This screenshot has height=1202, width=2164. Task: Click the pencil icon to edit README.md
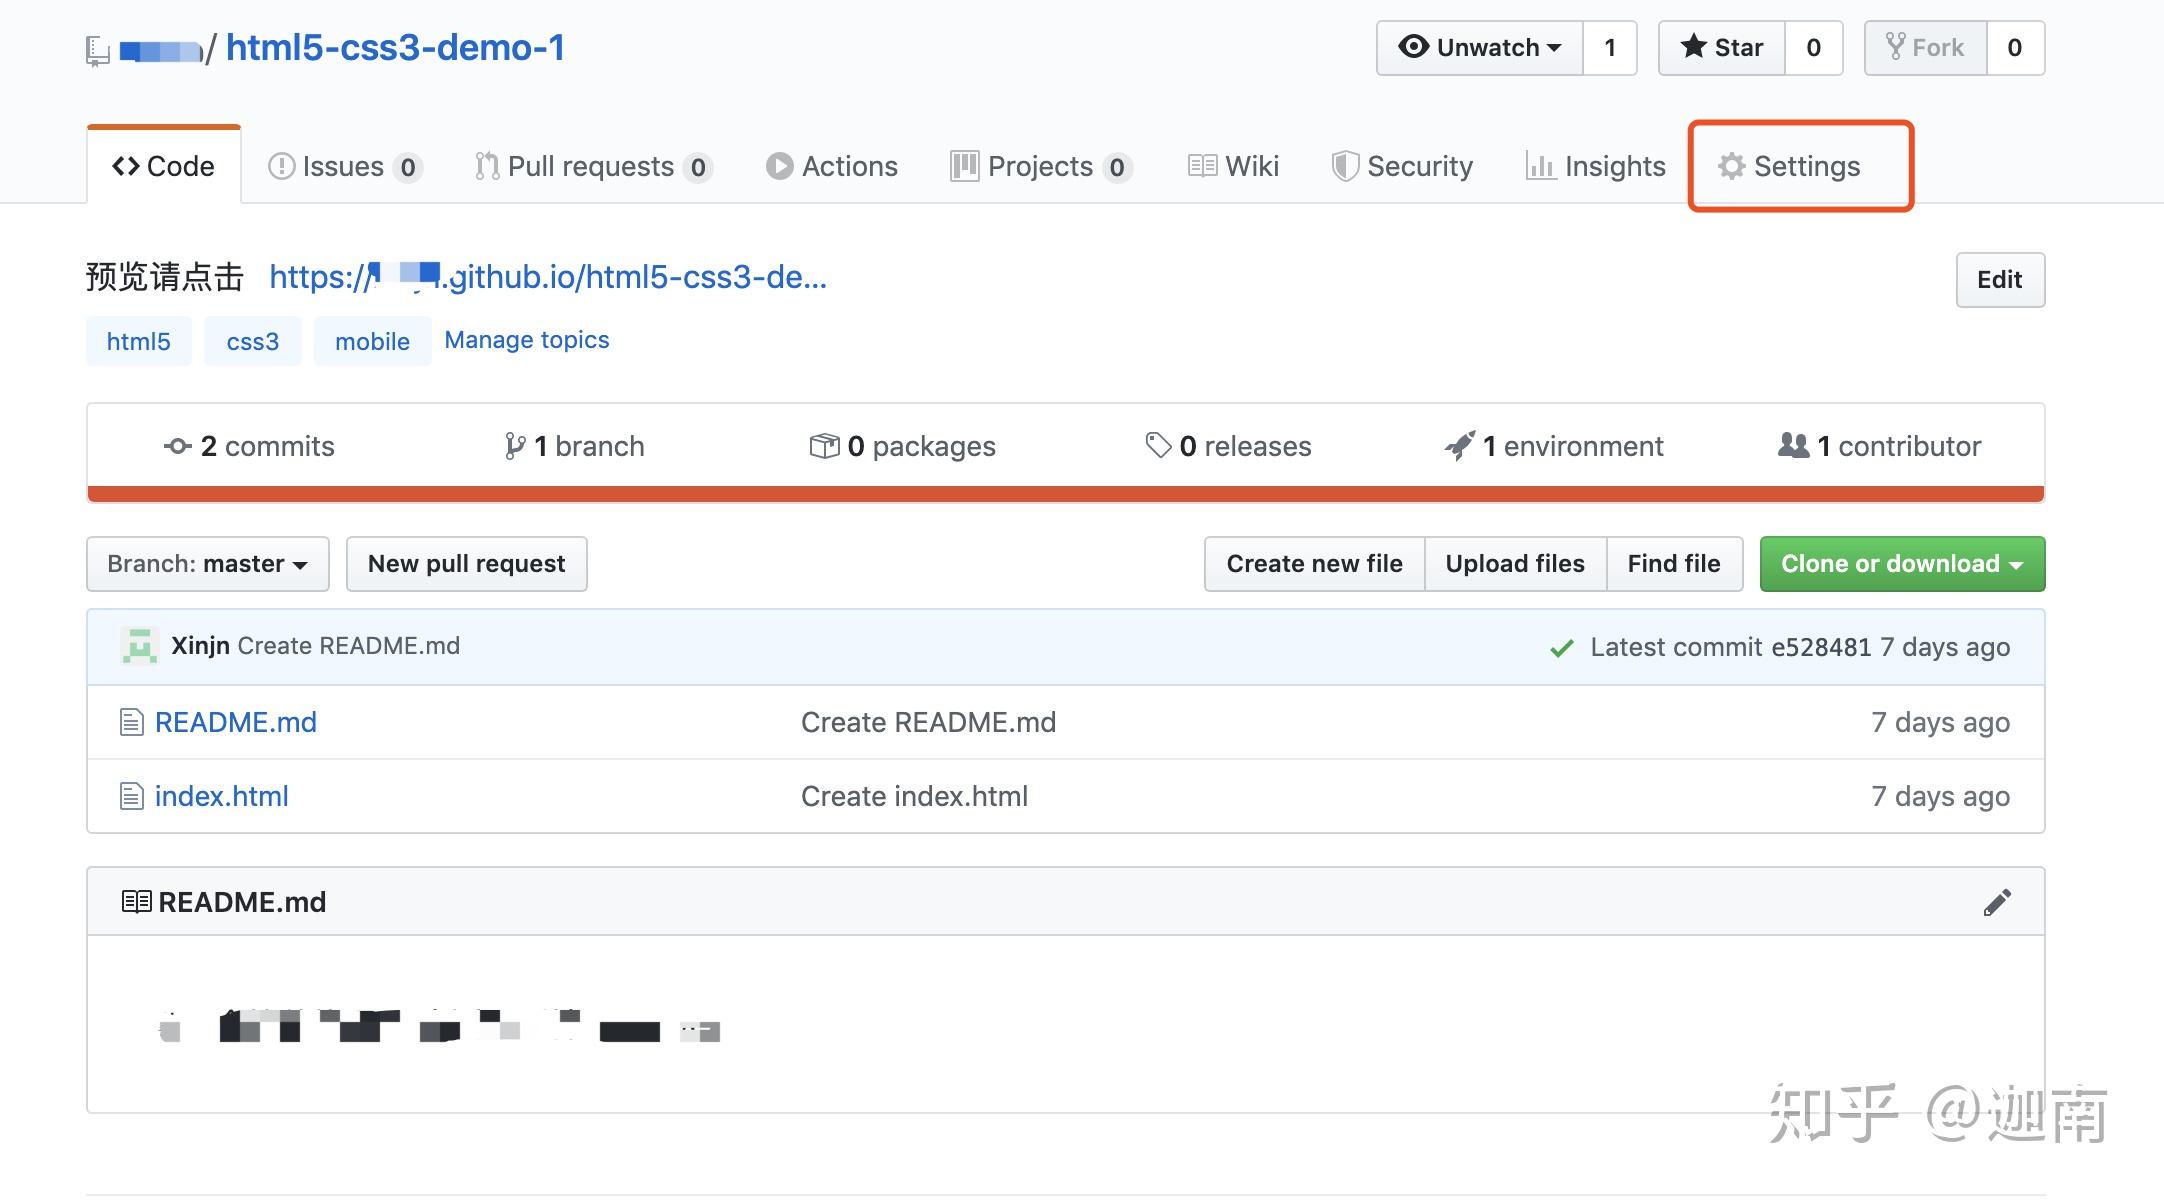pyautogui.click(x=1998, y=901)
